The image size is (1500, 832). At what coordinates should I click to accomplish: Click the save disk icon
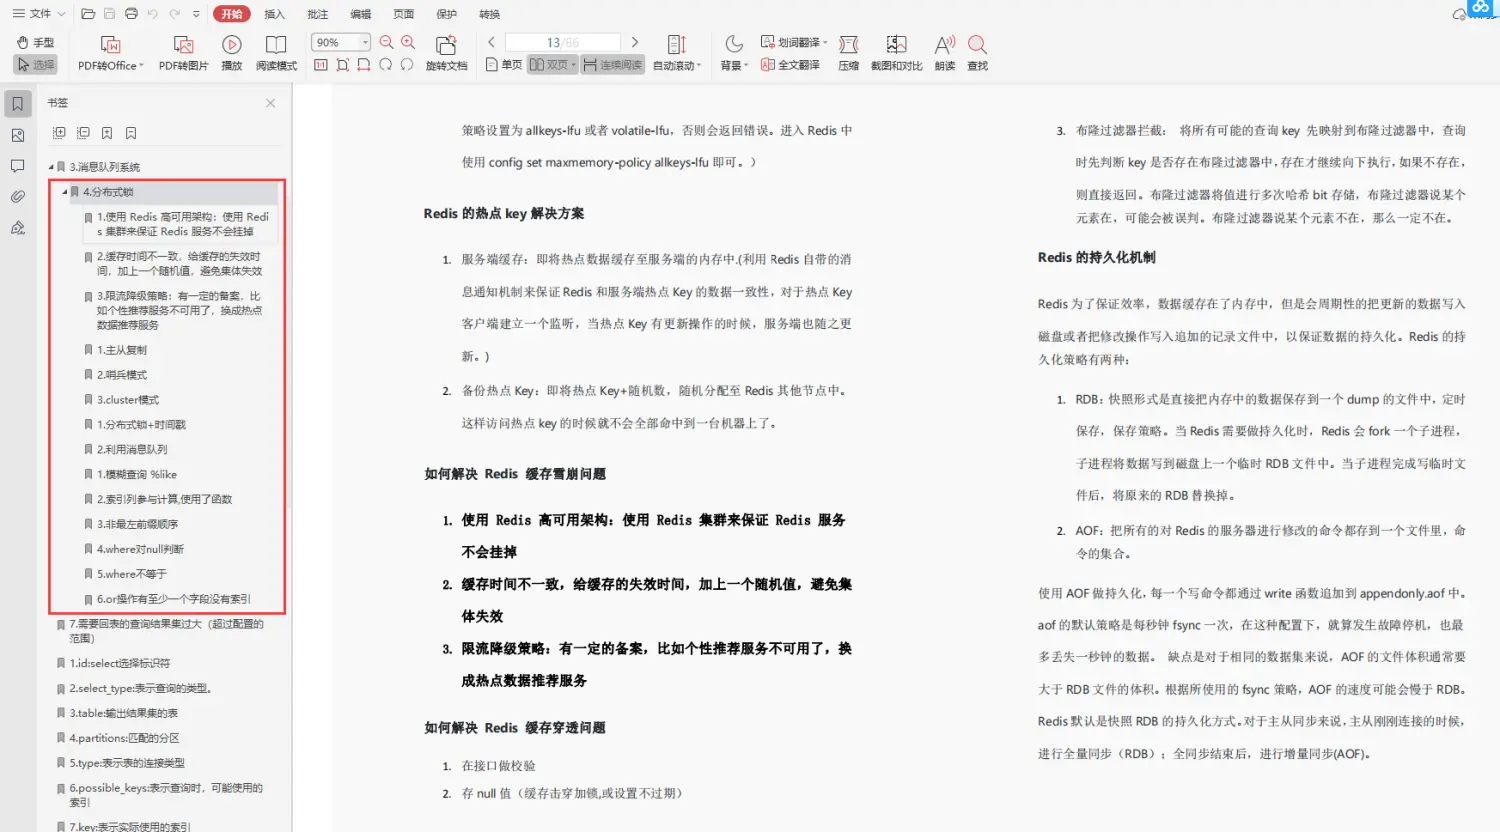110,14
